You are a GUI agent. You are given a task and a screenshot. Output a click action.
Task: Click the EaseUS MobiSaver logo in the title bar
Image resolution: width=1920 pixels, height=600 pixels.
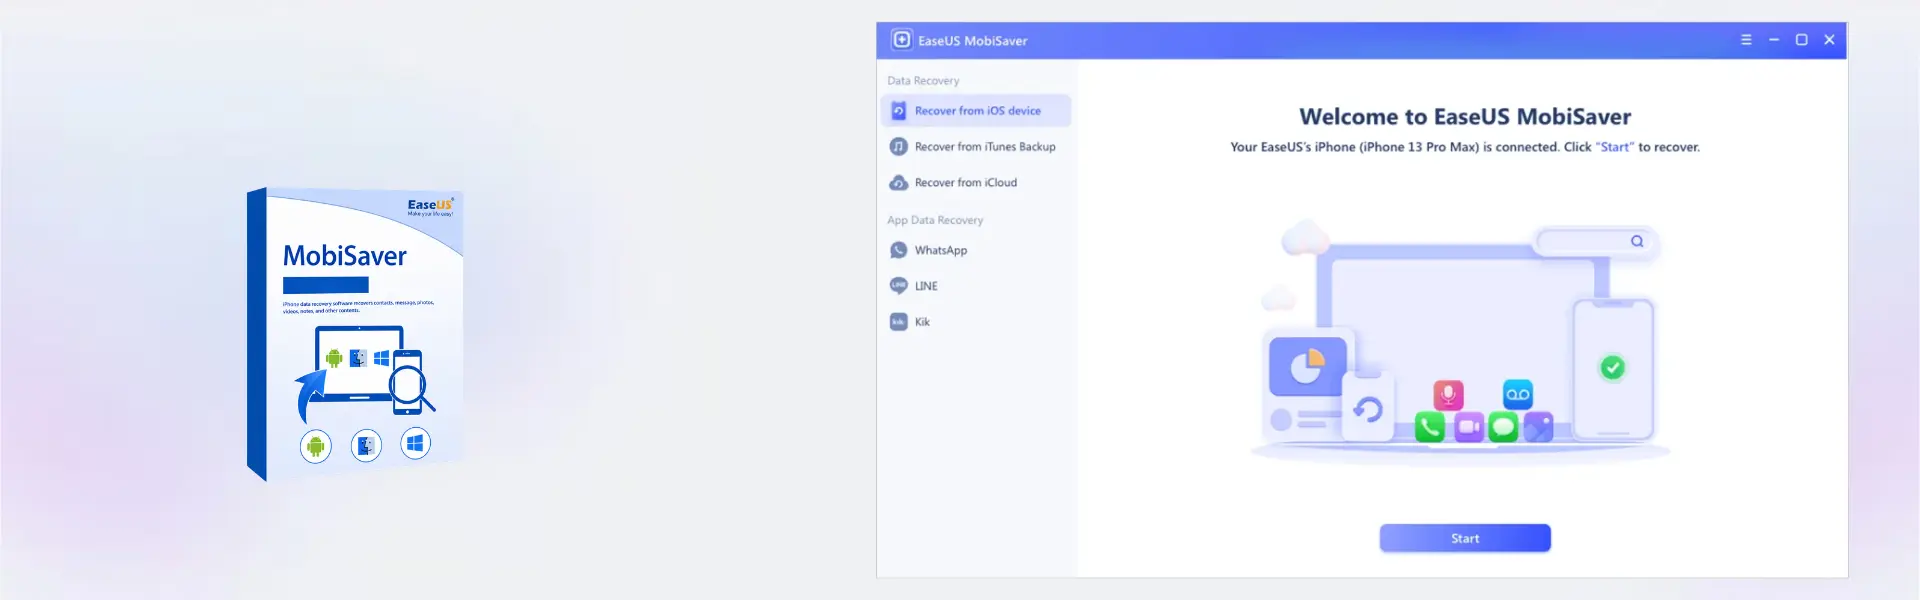[x=901, y=40]
